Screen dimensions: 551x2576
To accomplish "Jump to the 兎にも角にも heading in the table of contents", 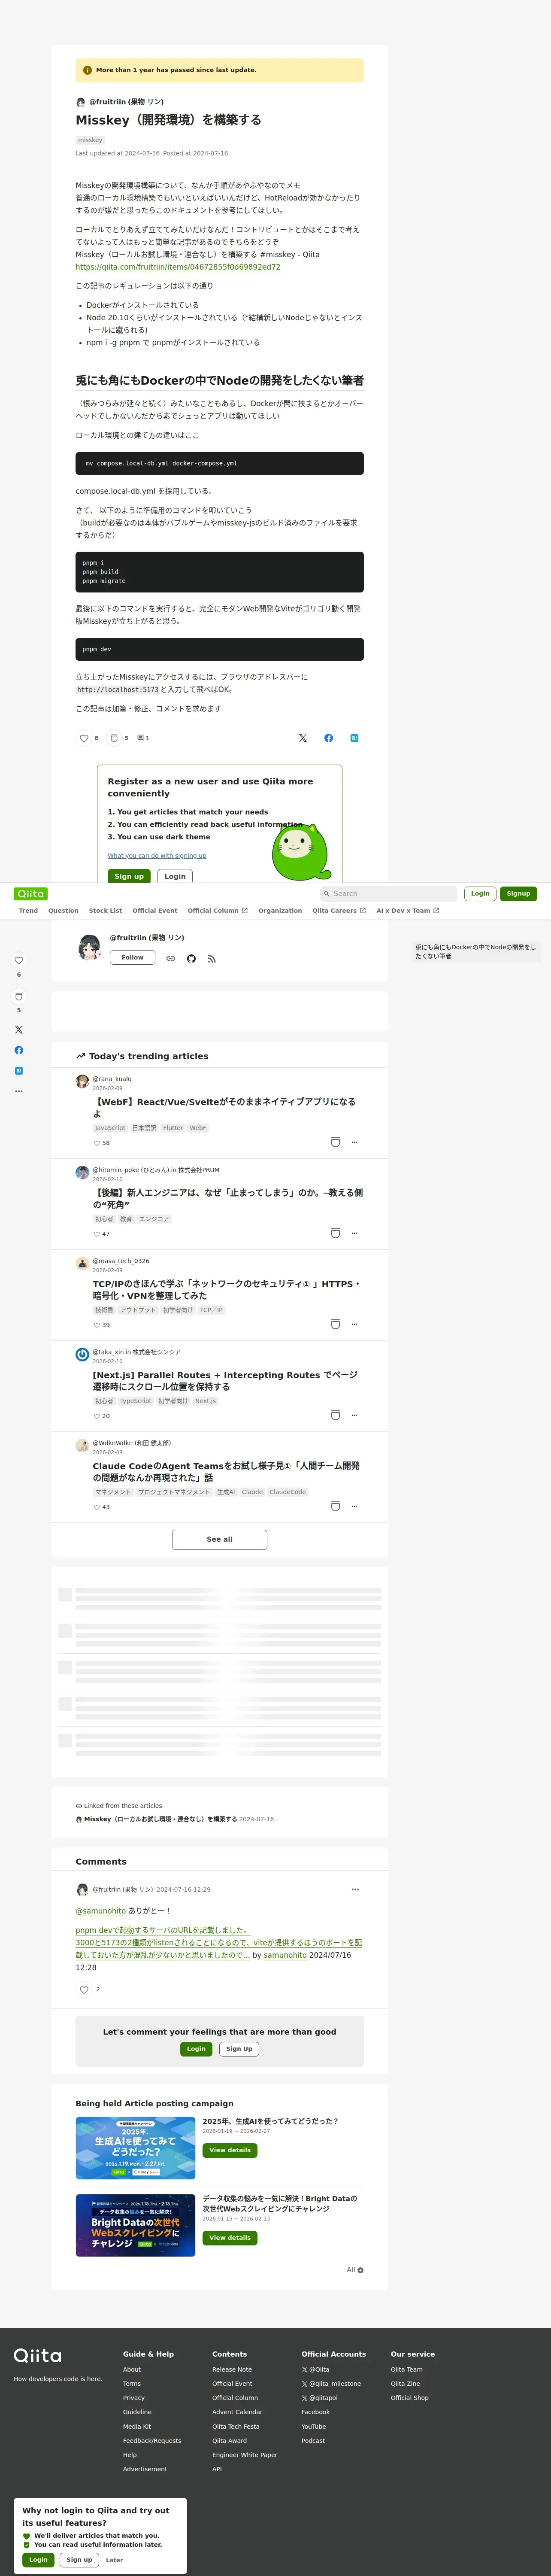I will coord(475,951).
